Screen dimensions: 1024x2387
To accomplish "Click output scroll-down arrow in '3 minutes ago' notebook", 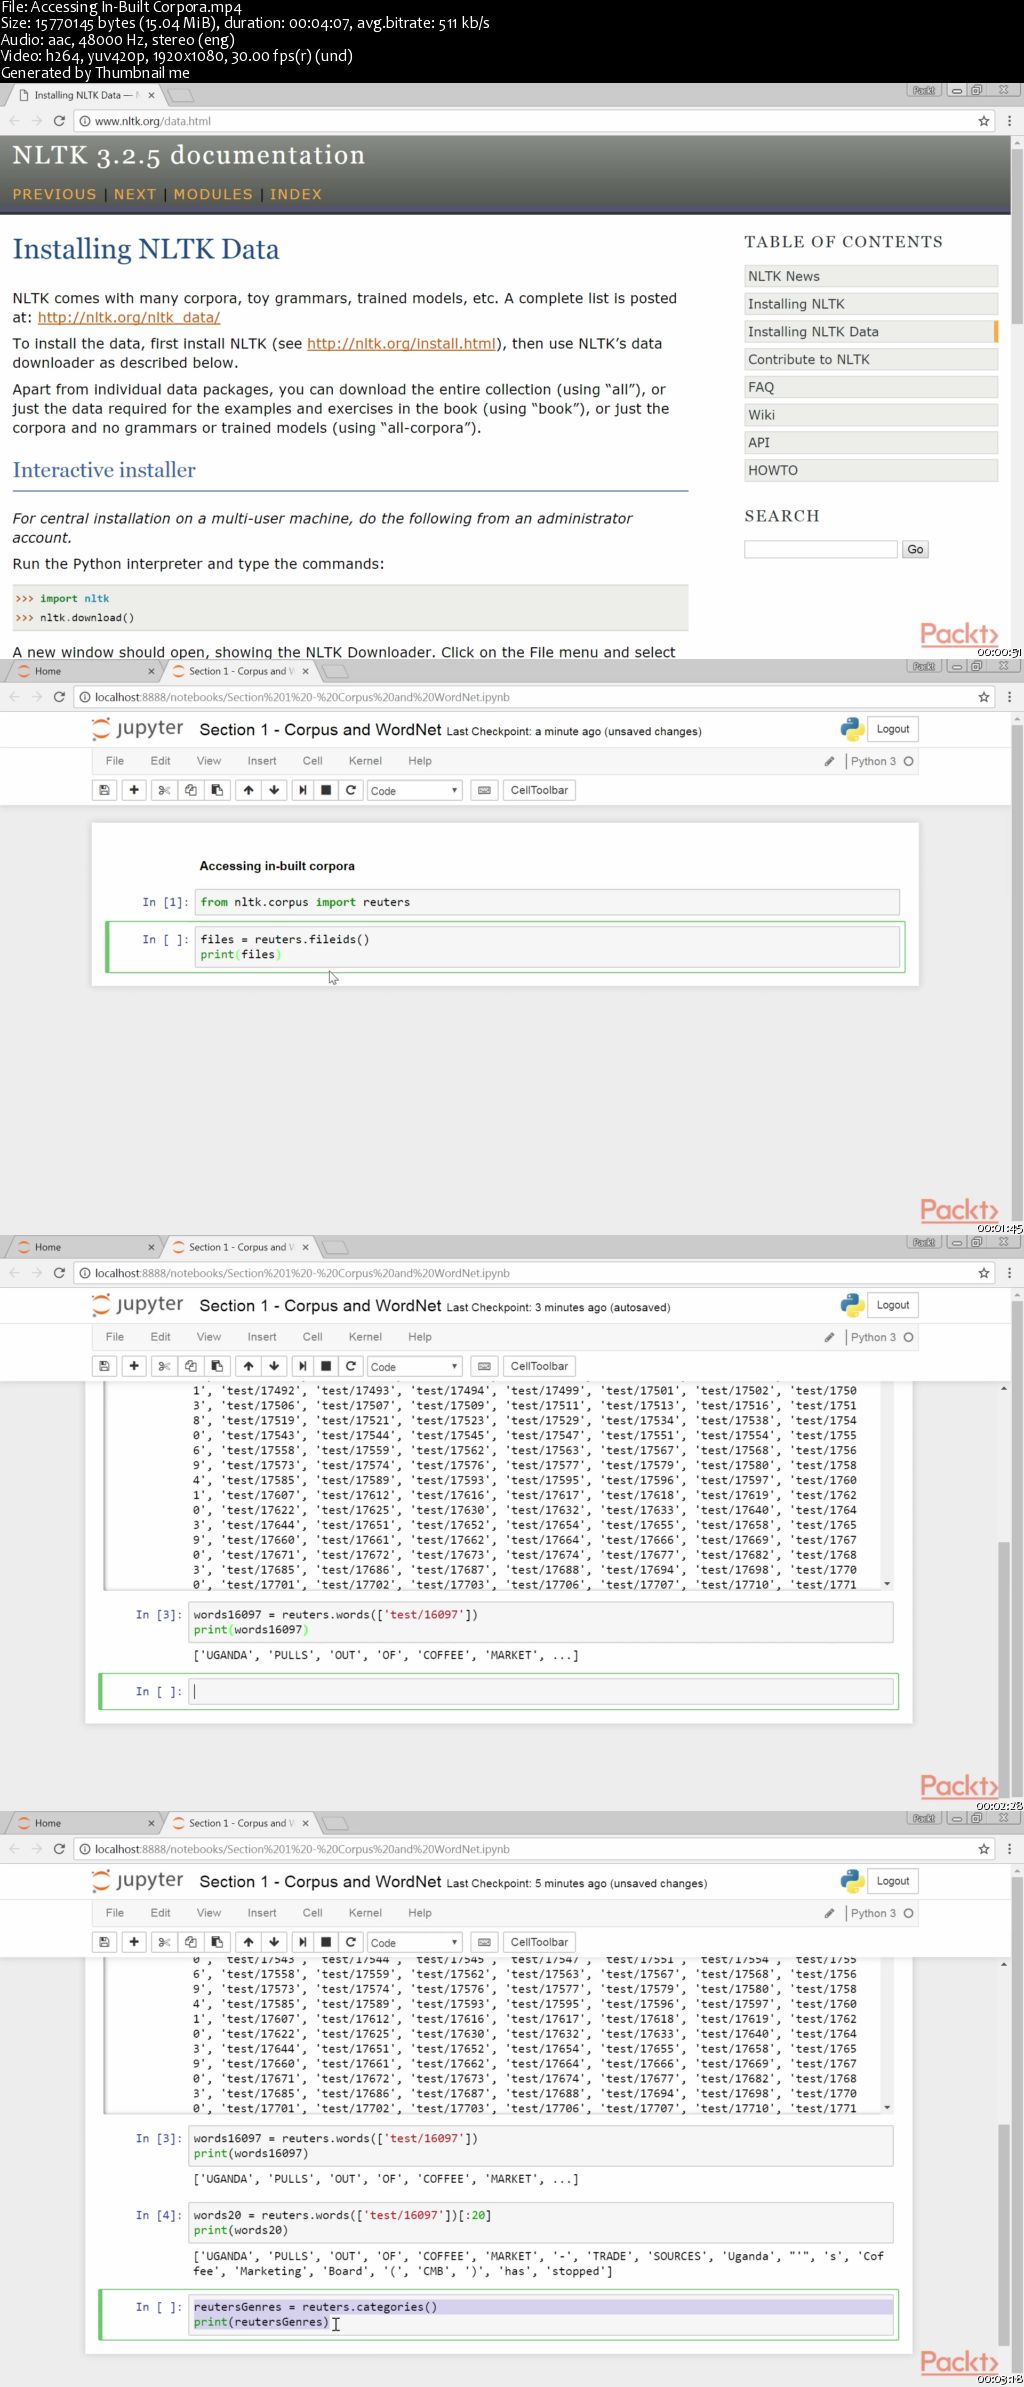I will click(x=887, y=1584).
